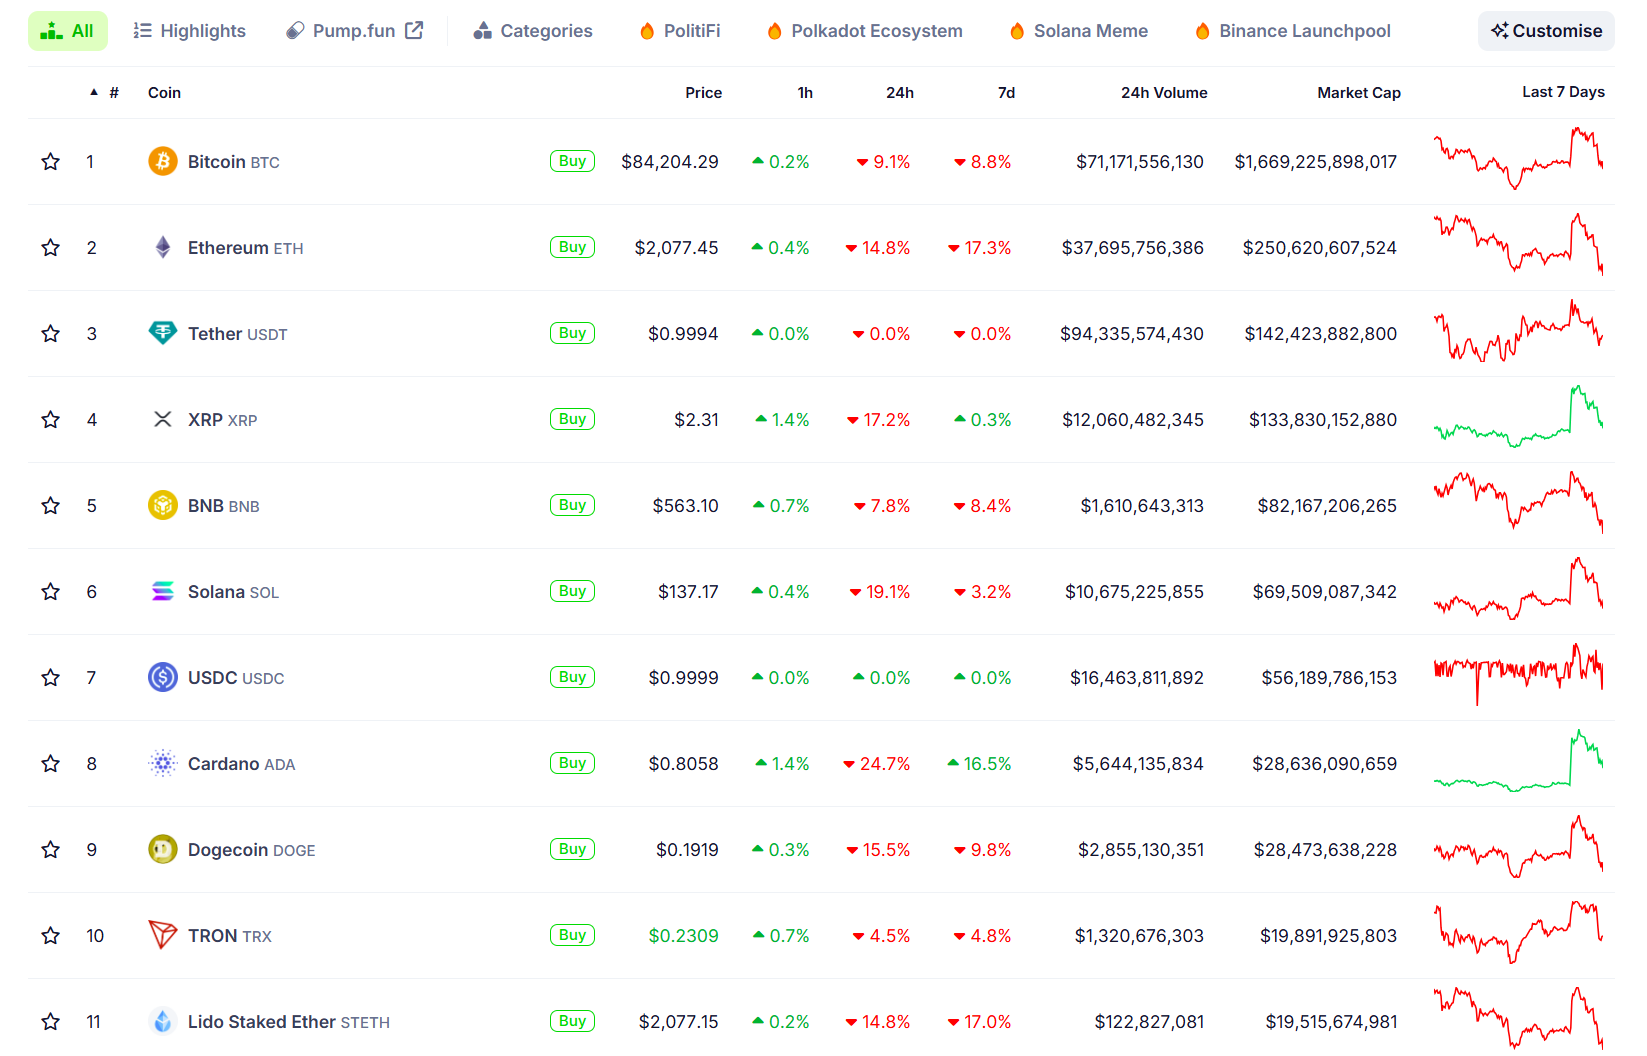Star USDC for the watchlist
Screen dimensions: 1647x1056
[51, 677]
